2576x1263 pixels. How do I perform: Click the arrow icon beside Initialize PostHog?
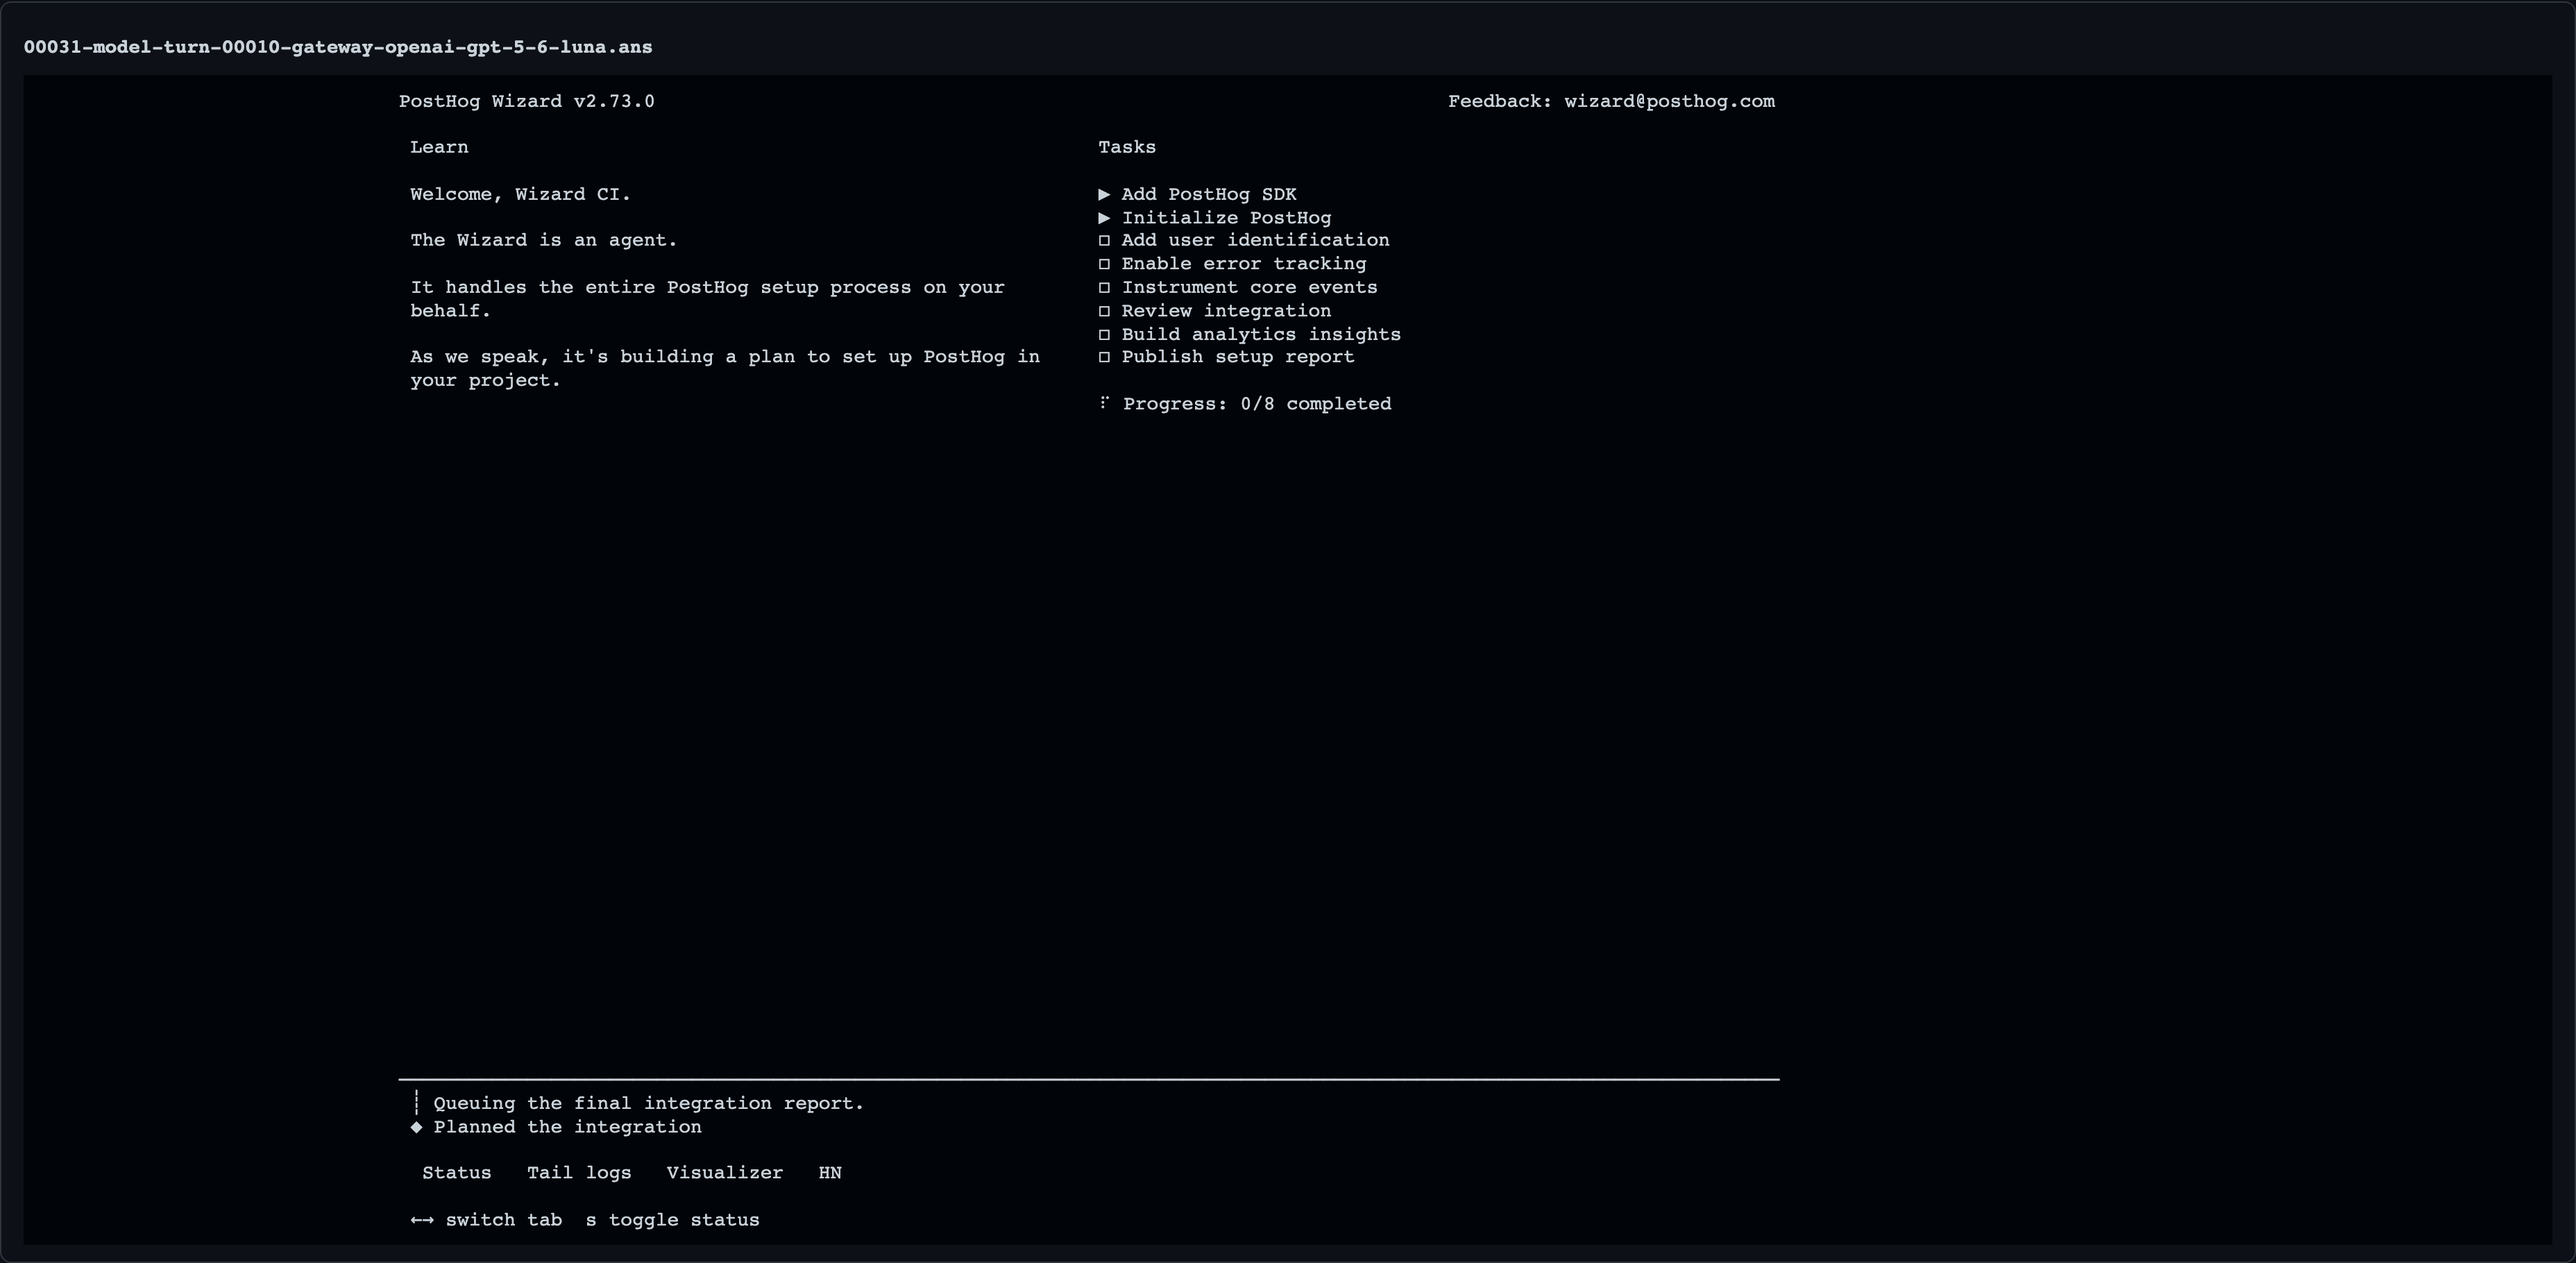(x=1104, y=217)
